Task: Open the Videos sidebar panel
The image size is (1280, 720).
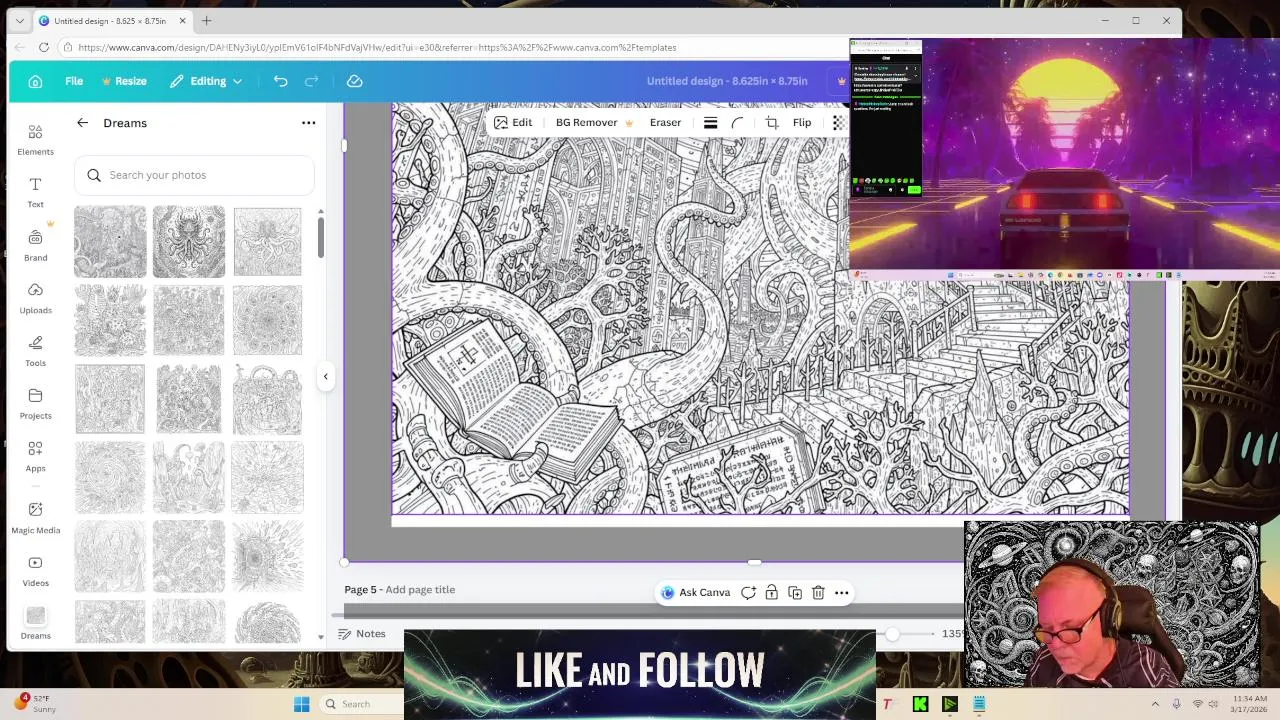Action: 35,571
